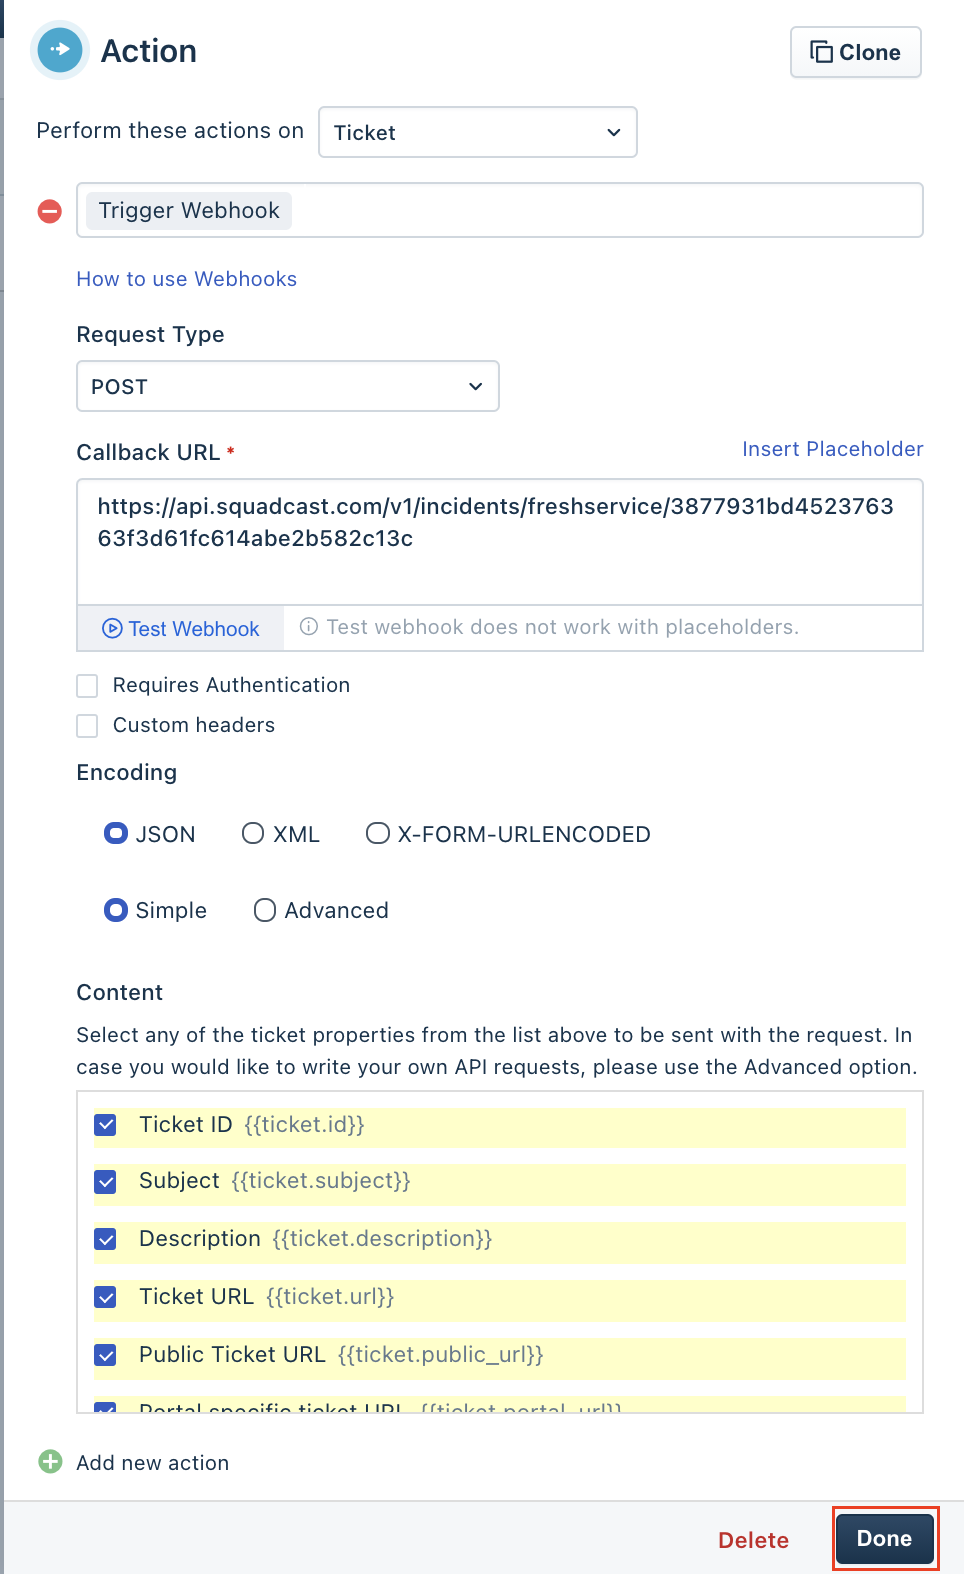Click the red remove icon beside Trigger Webhook
This screenshot has height=1574, width=964.
[48, 210]
